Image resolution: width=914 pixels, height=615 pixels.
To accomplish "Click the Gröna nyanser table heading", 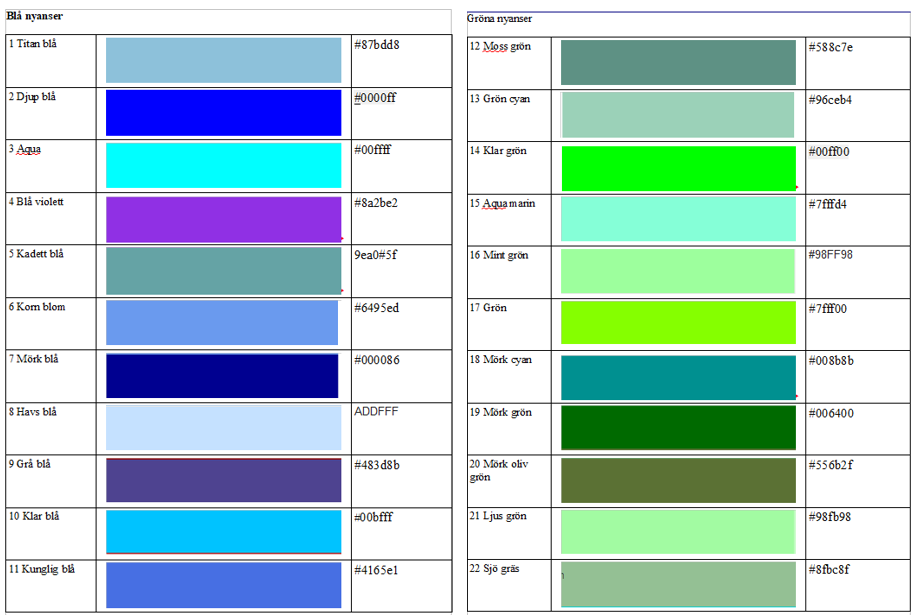I will tap(500, 19).
